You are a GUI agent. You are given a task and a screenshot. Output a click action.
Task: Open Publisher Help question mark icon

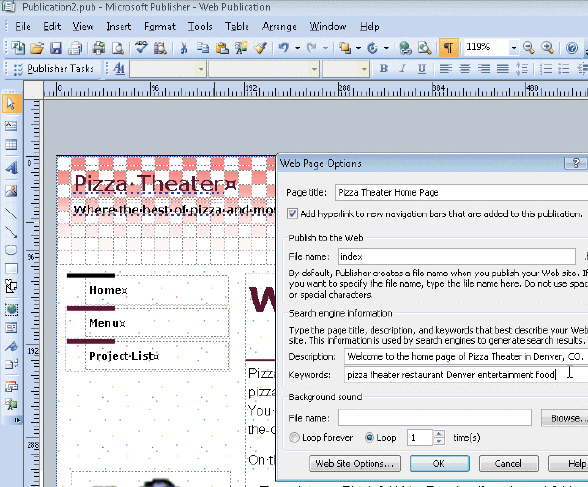point(572,48)
